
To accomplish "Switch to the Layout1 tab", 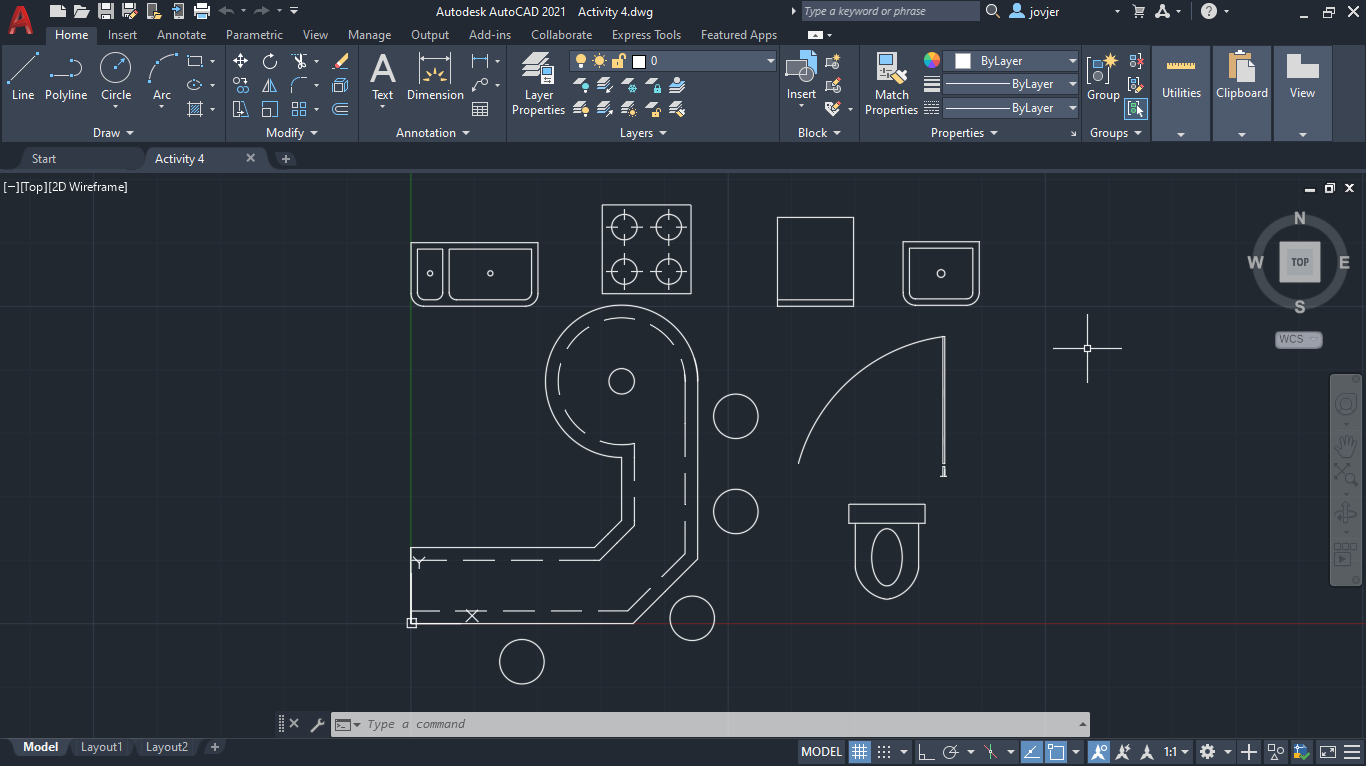I will coord(102,747).
